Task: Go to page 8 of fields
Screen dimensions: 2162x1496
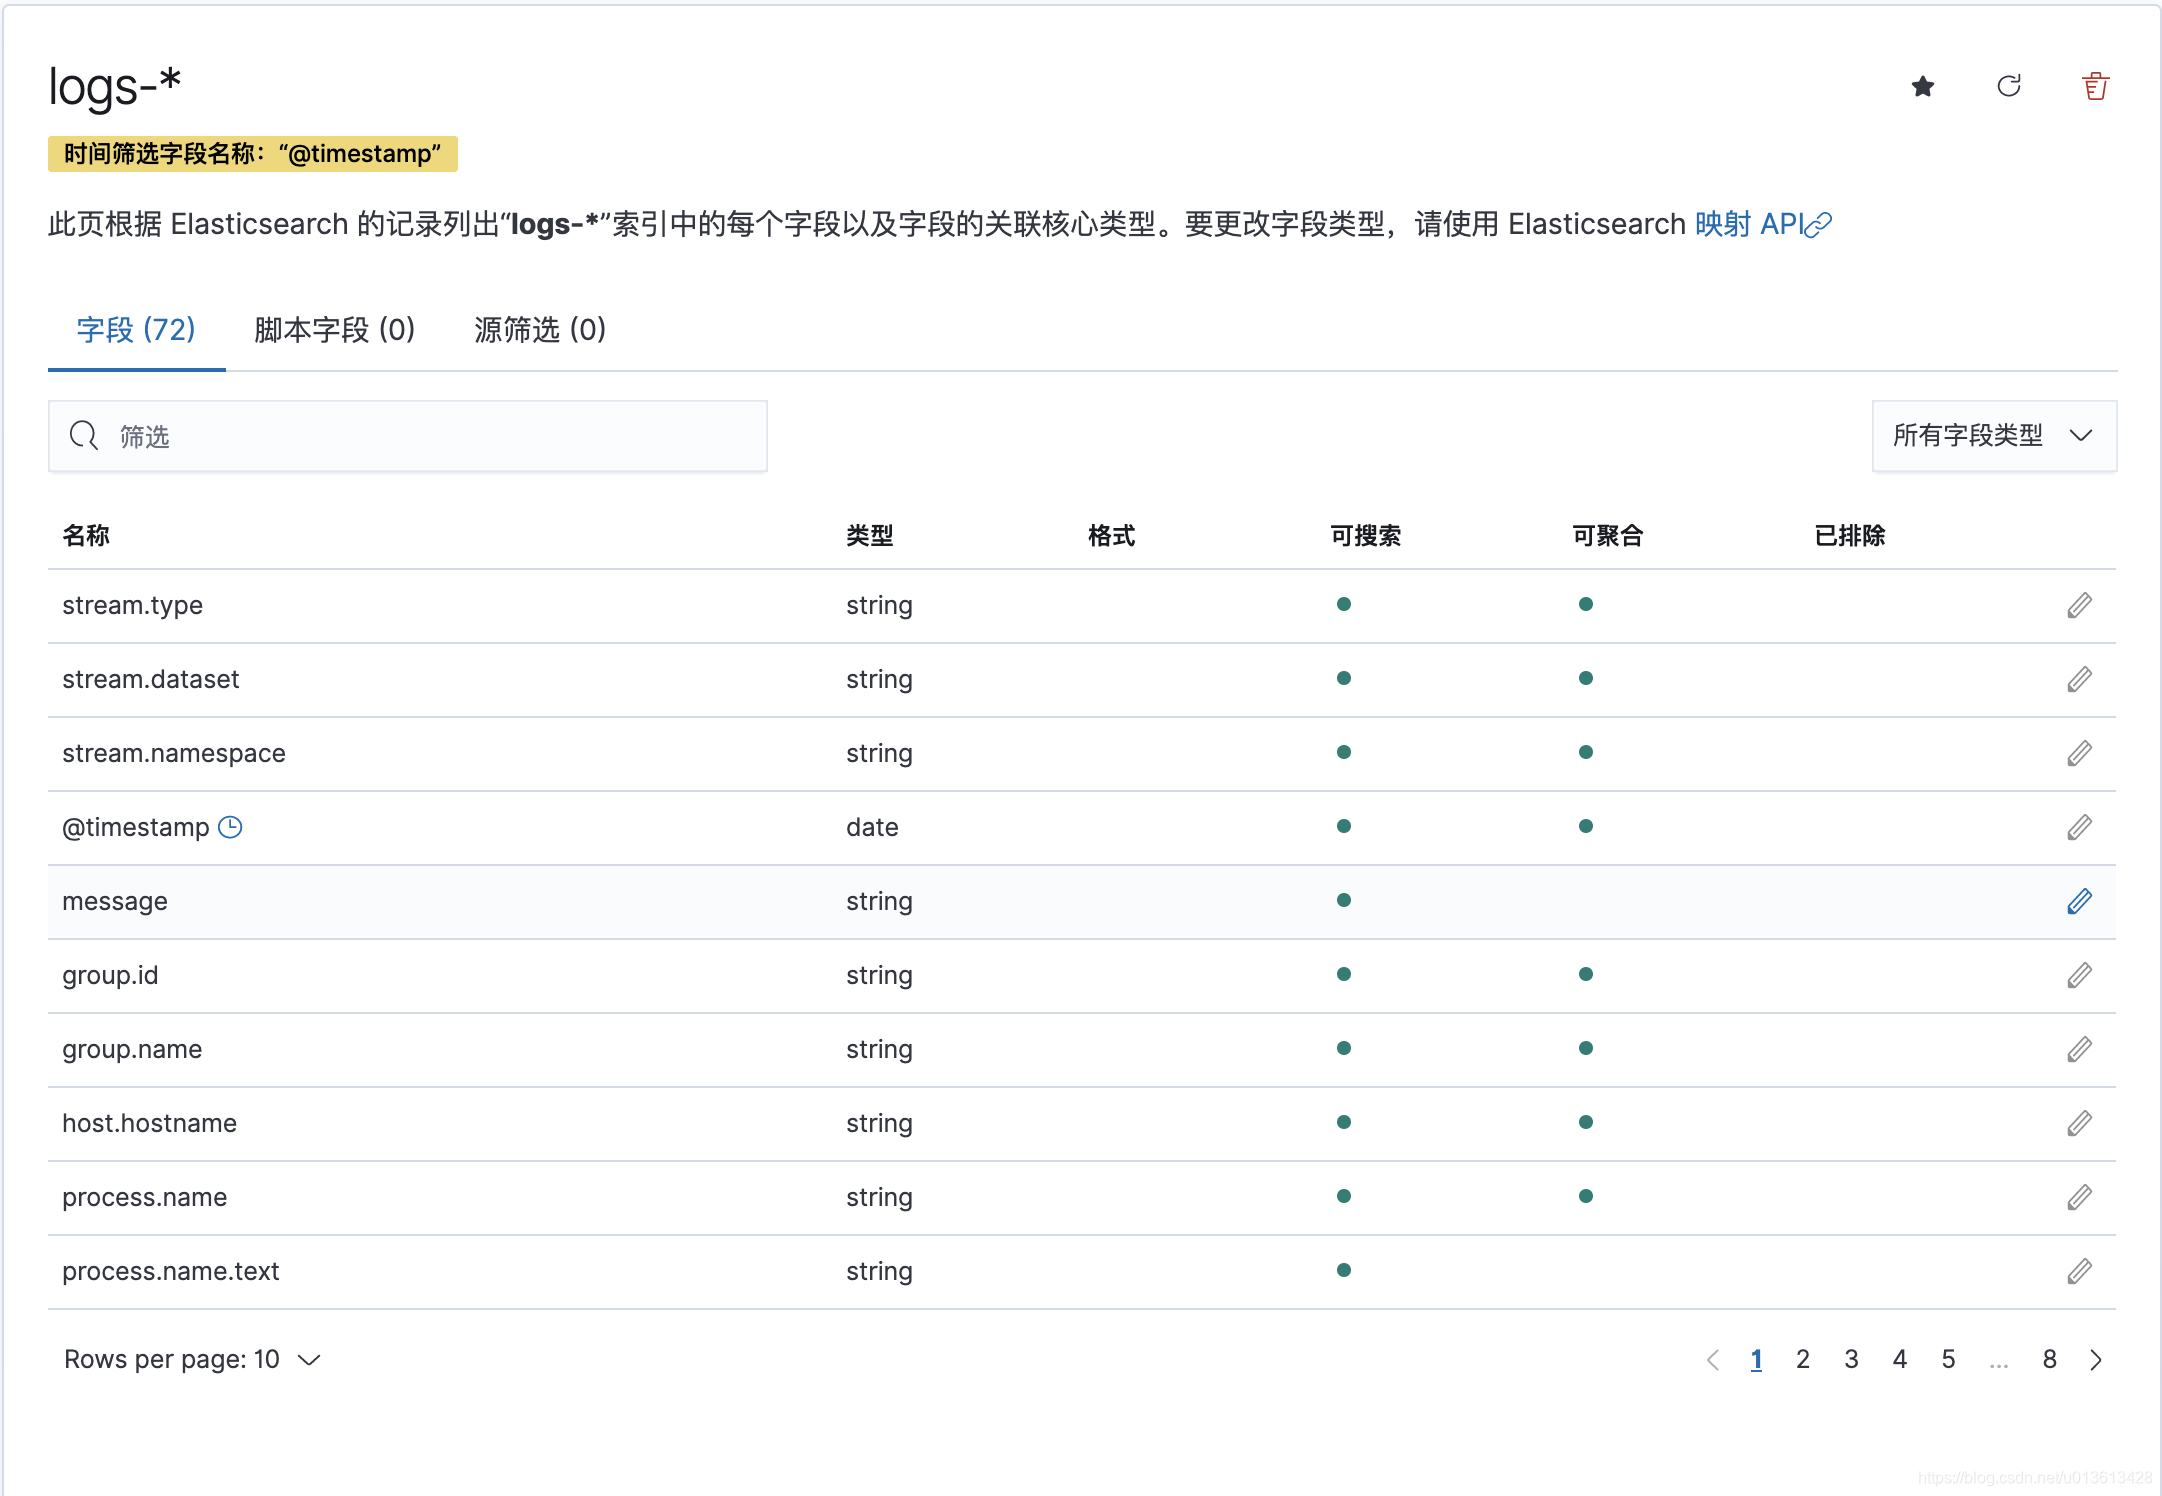Action: tap(2049, 1360)
